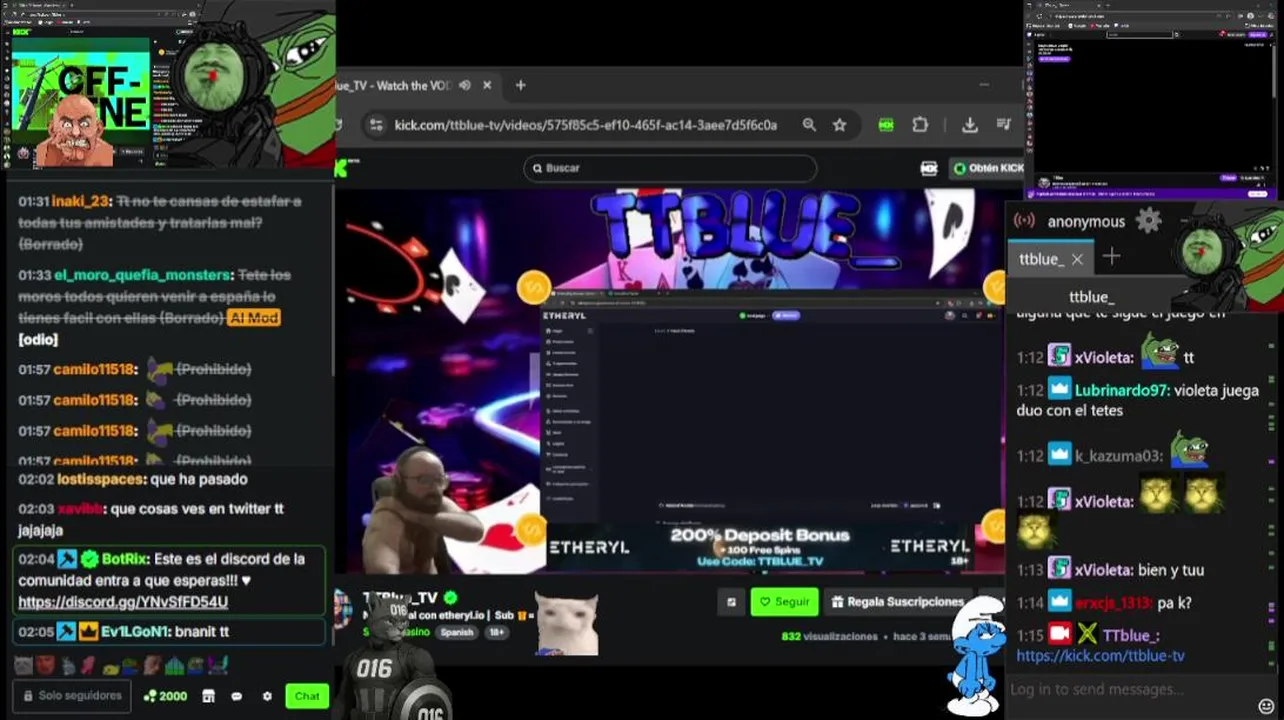Click the AI Mod badge

[x=254, y=318]
